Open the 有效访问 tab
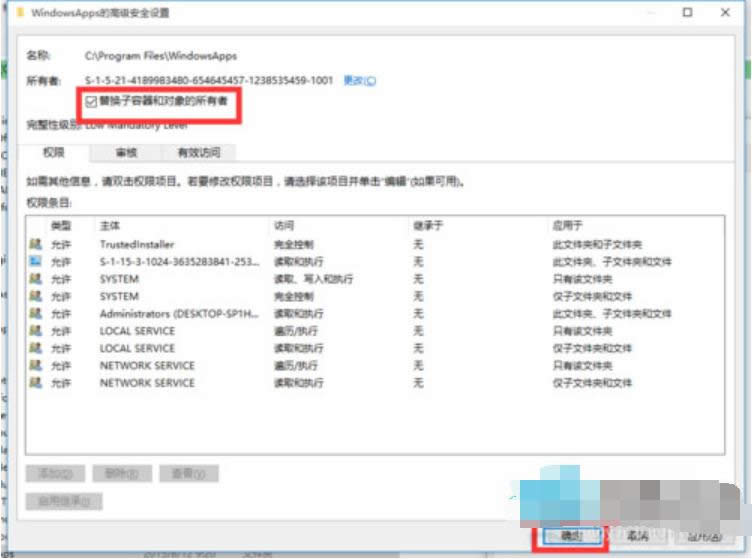Image resolution: width=752 pixels, height=559 pixels. coord(199,153)
